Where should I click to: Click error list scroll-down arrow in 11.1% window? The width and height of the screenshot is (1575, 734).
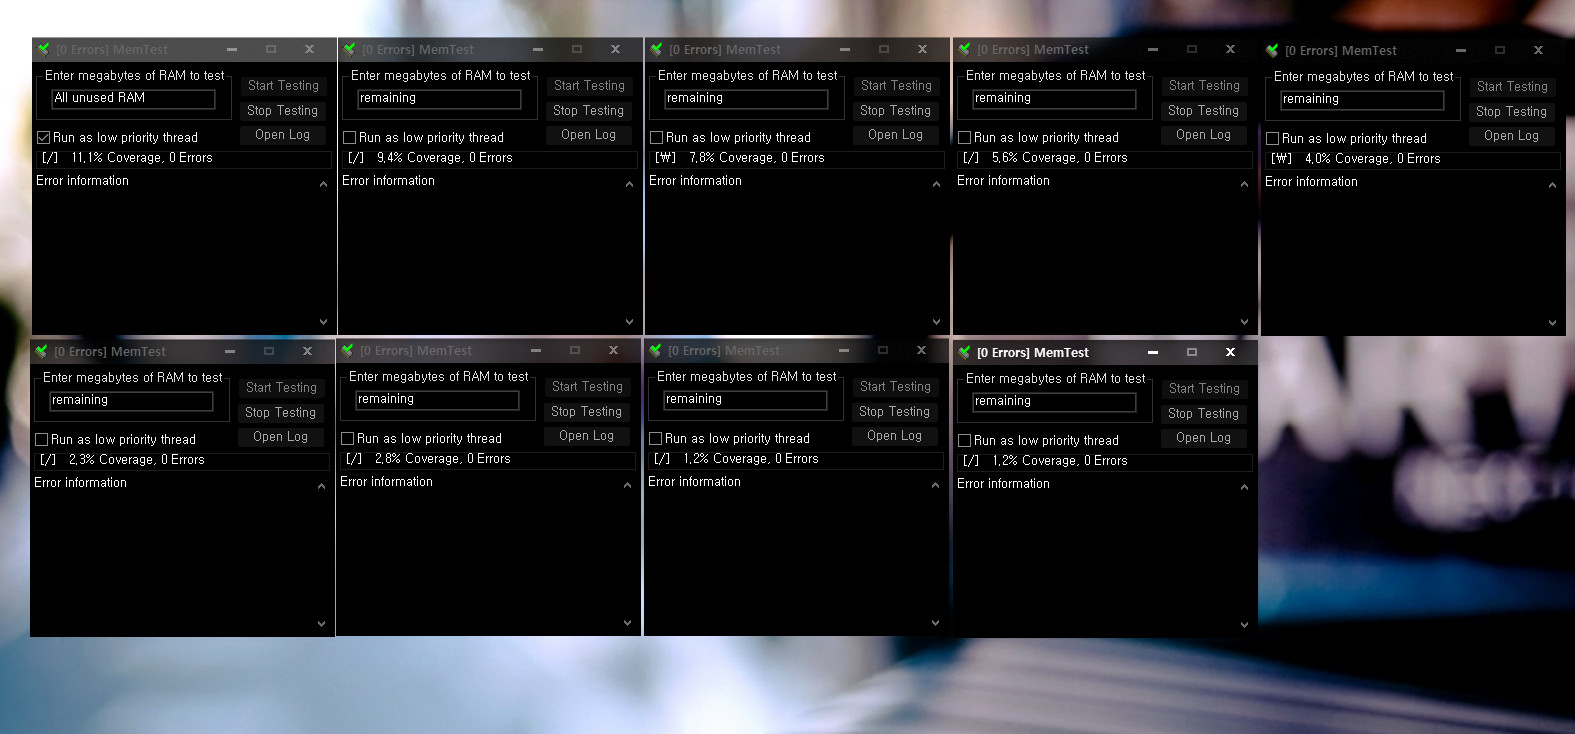pyautogui.click(x=323, y=322)
